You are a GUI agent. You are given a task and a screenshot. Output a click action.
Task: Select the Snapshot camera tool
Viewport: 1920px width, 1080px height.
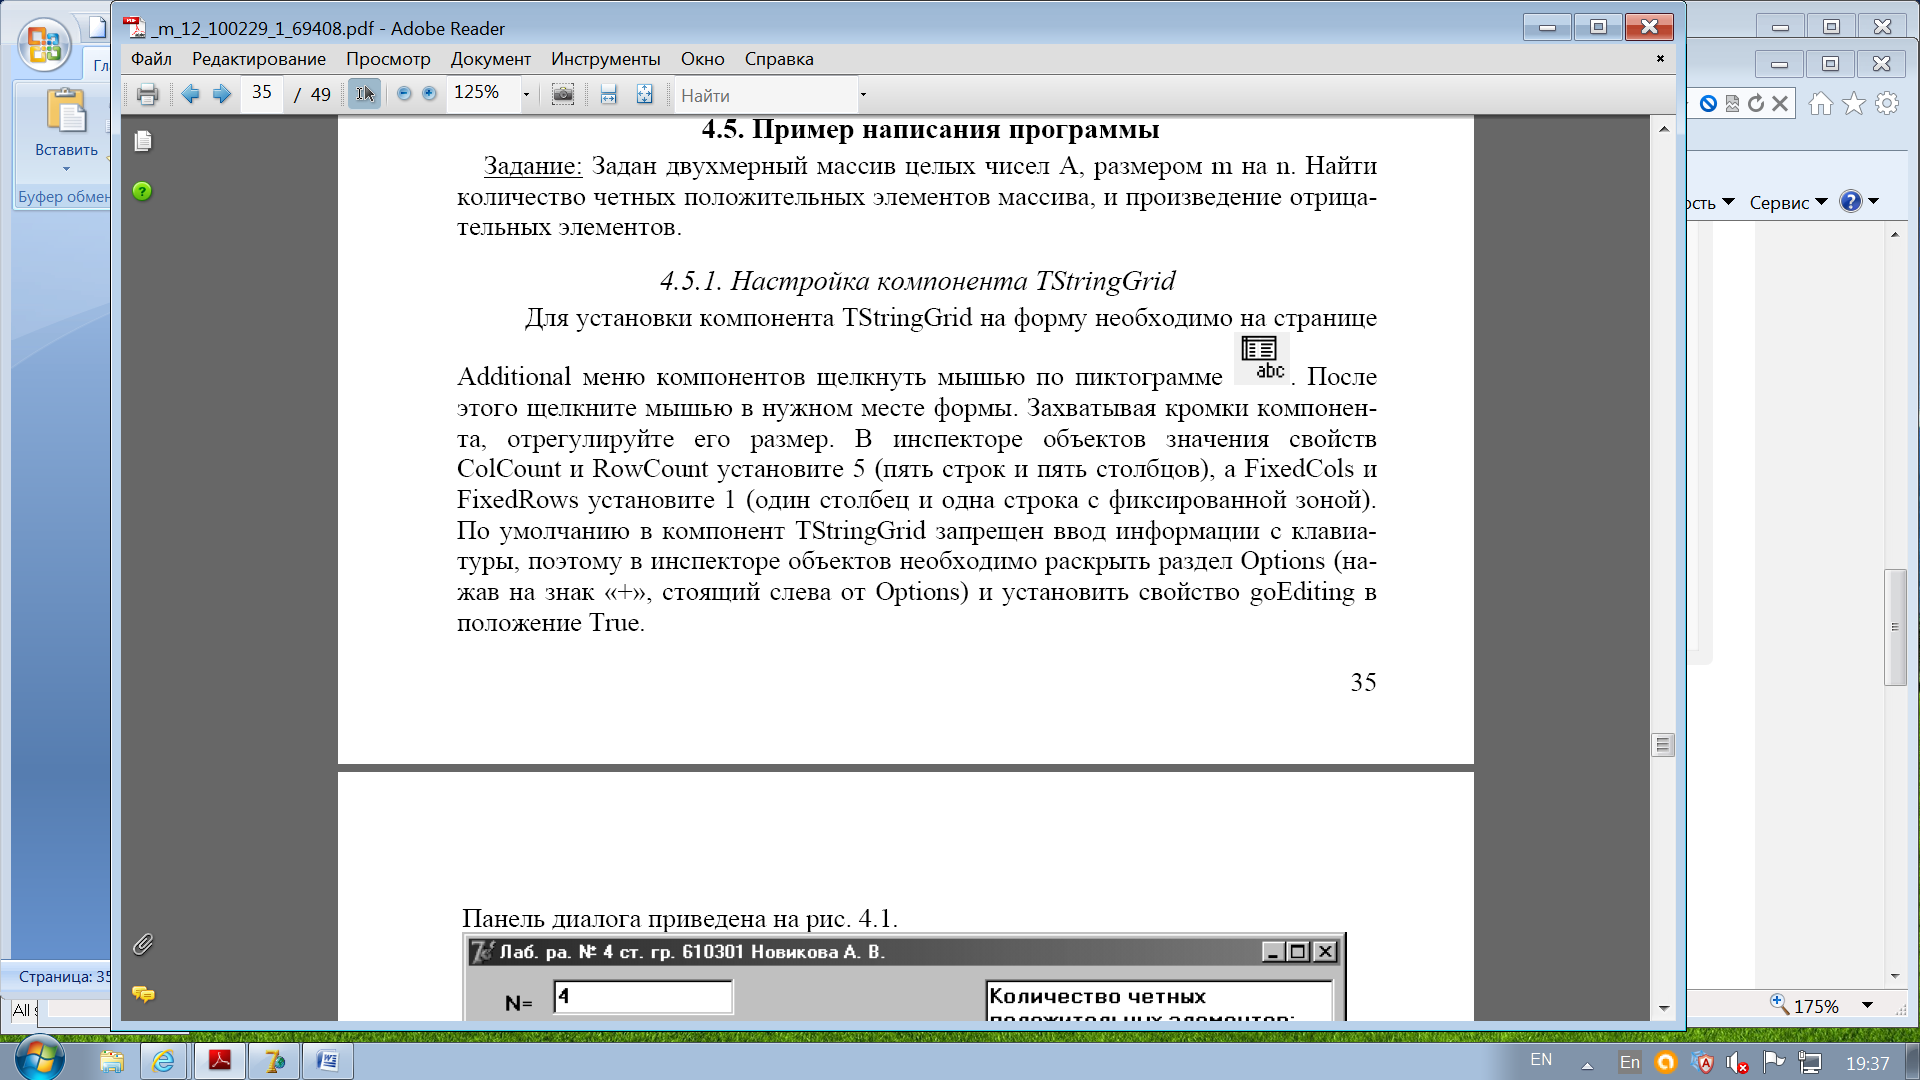tap(563, 95)
